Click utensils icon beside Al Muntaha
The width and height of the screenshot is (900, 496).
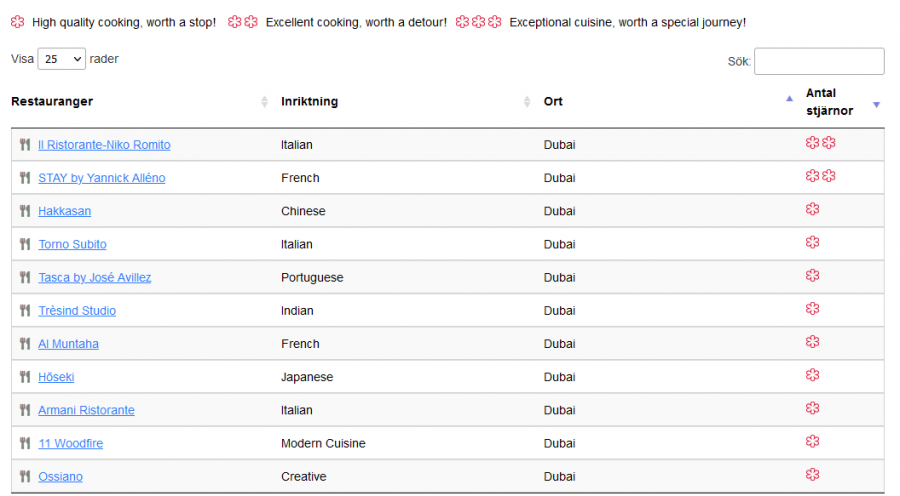pyautogui.click(x=25, y=344)
